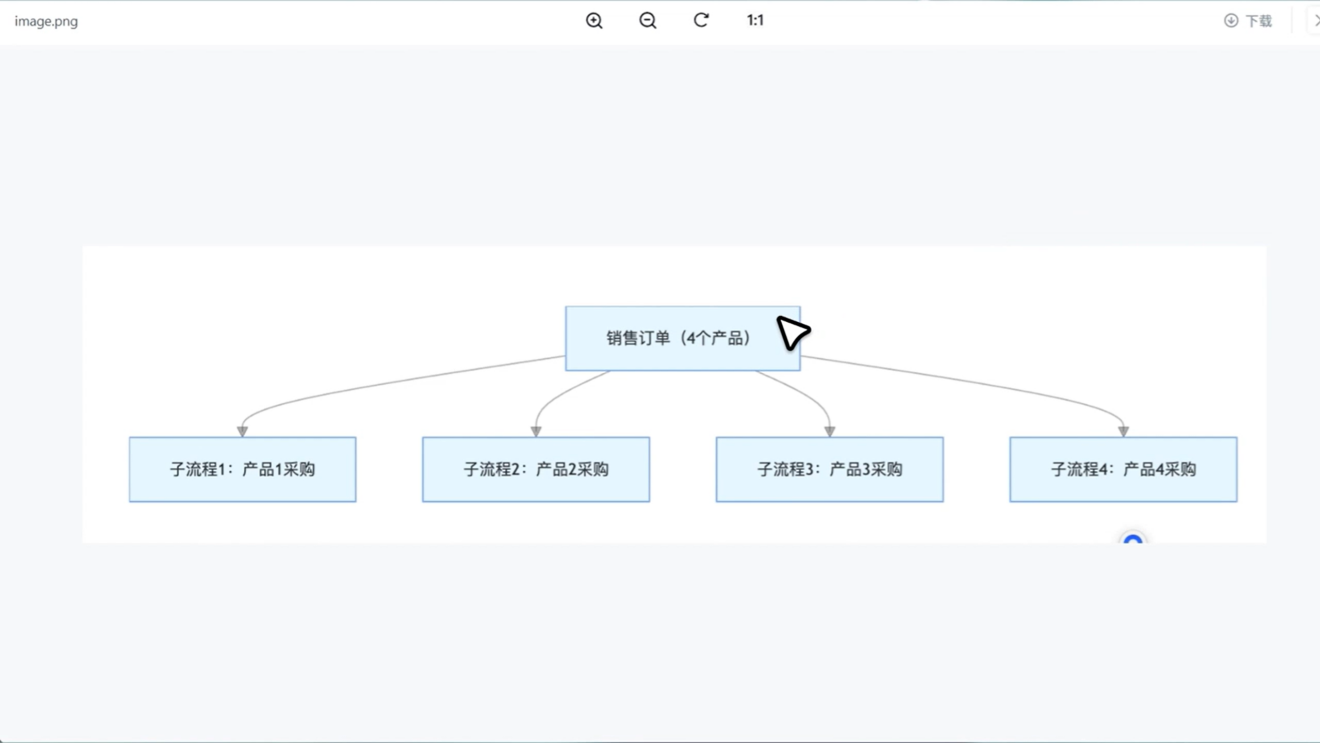This screenshot has height=743, width=1320.
Task: Click the image.png file name
Action: point(46,21)
